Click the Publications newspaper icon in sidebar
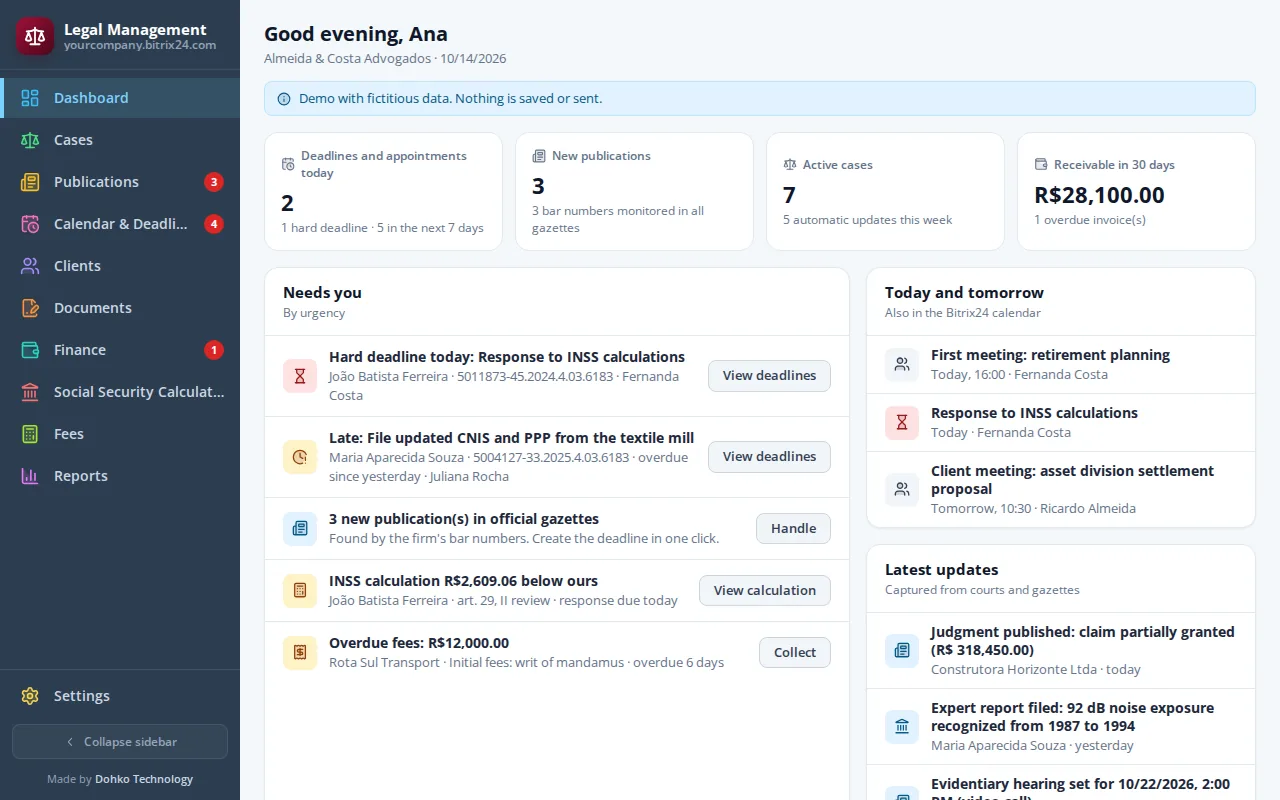The image size is (1280, 800). [30, 182]
